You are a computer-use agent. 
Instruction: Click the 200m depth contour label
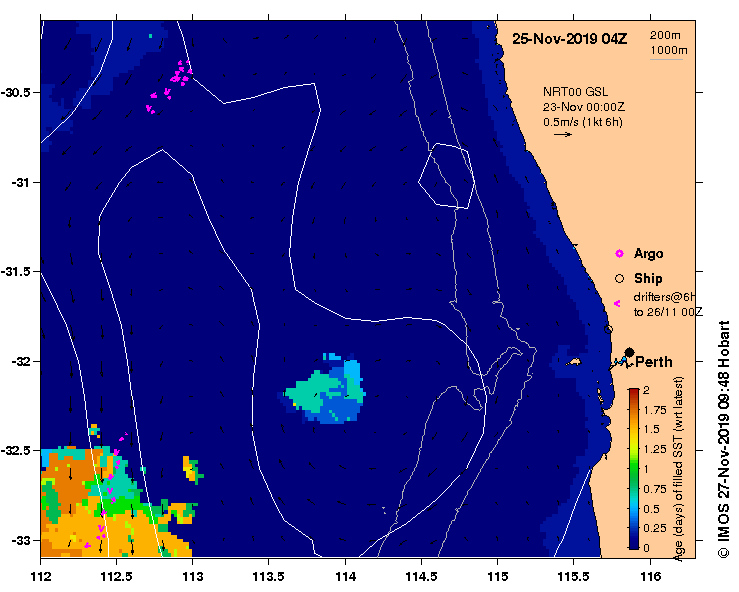point(665,35)
